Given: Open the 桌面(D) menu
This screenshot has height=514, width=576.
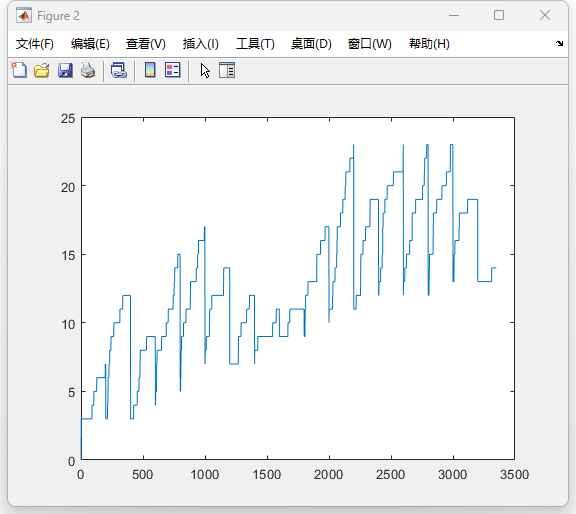Looking at the screenshot, I should click(311, 44).
